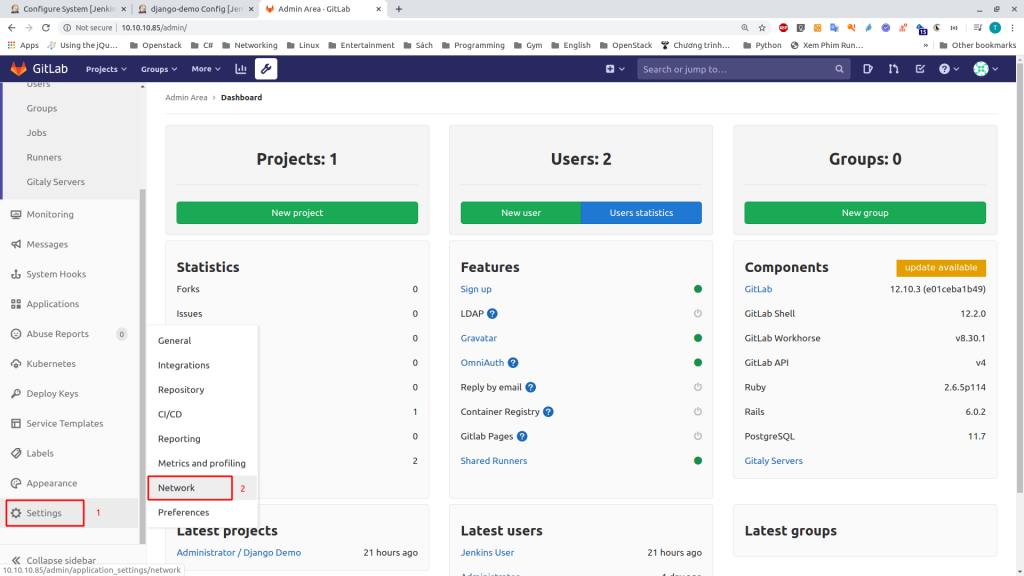
Task: Click the Container Registry help icon
Action: coord(548,411)
